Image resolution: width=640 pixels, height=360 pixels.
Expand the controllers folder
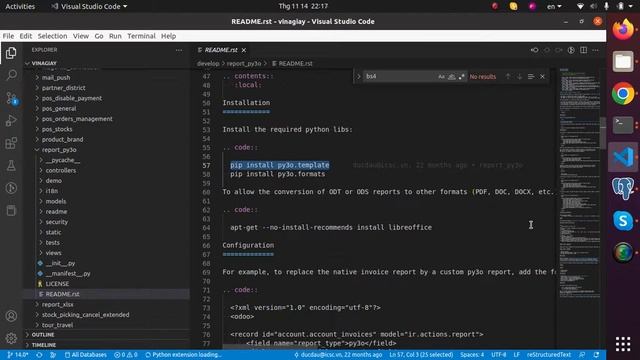pyautogui.click(x=61, y=170)
